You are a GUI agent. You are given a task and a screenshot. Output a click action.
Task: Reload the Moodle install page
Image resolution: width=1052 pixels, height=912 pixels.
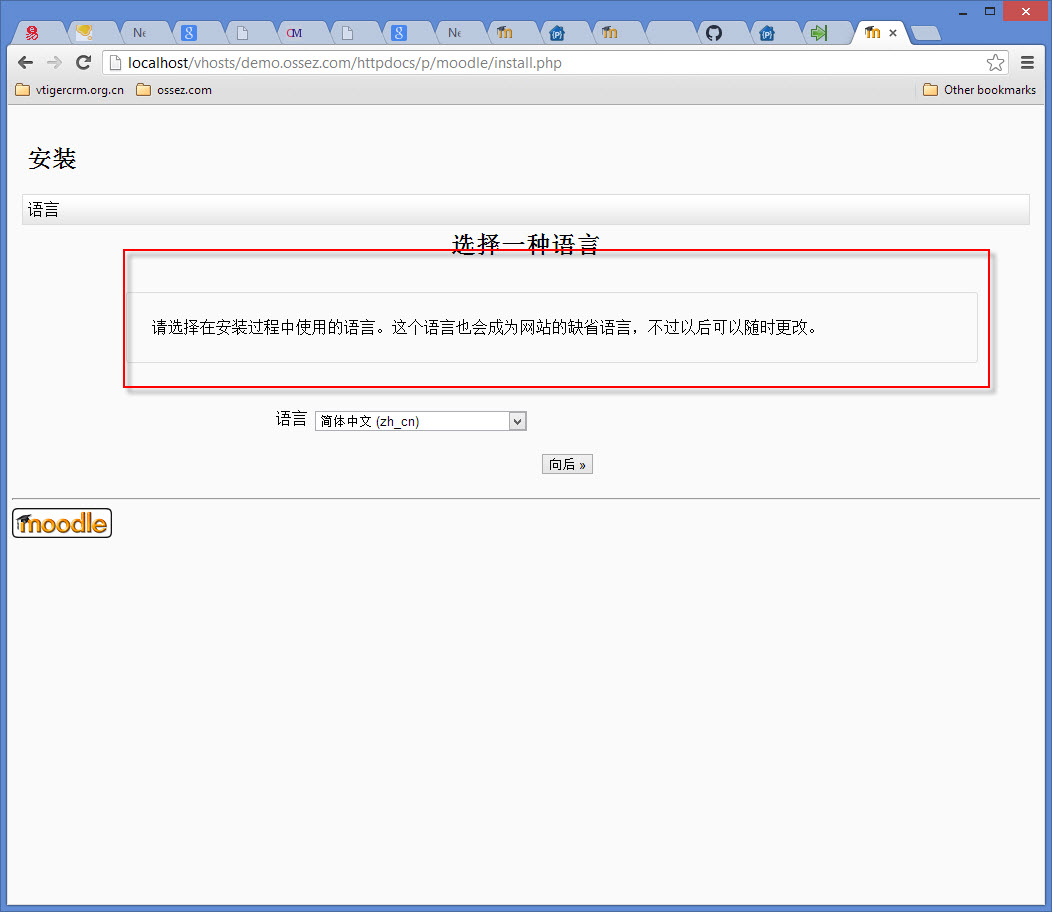84,63
